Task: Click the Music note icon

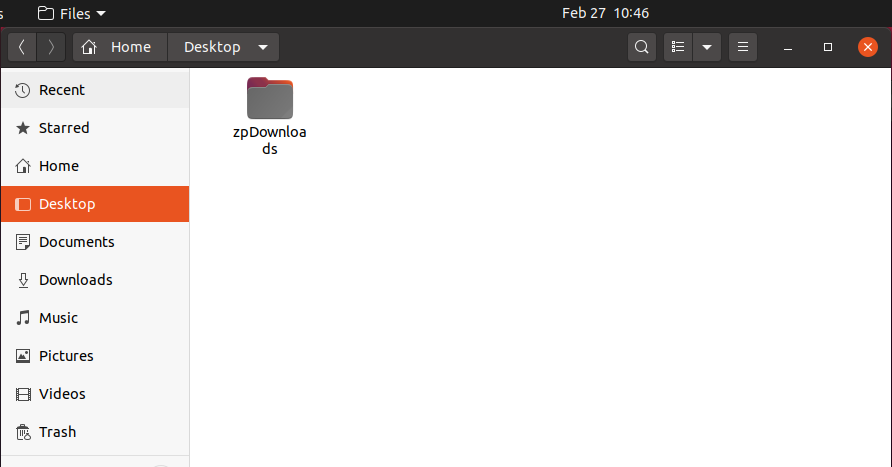Action: (23, 317)
